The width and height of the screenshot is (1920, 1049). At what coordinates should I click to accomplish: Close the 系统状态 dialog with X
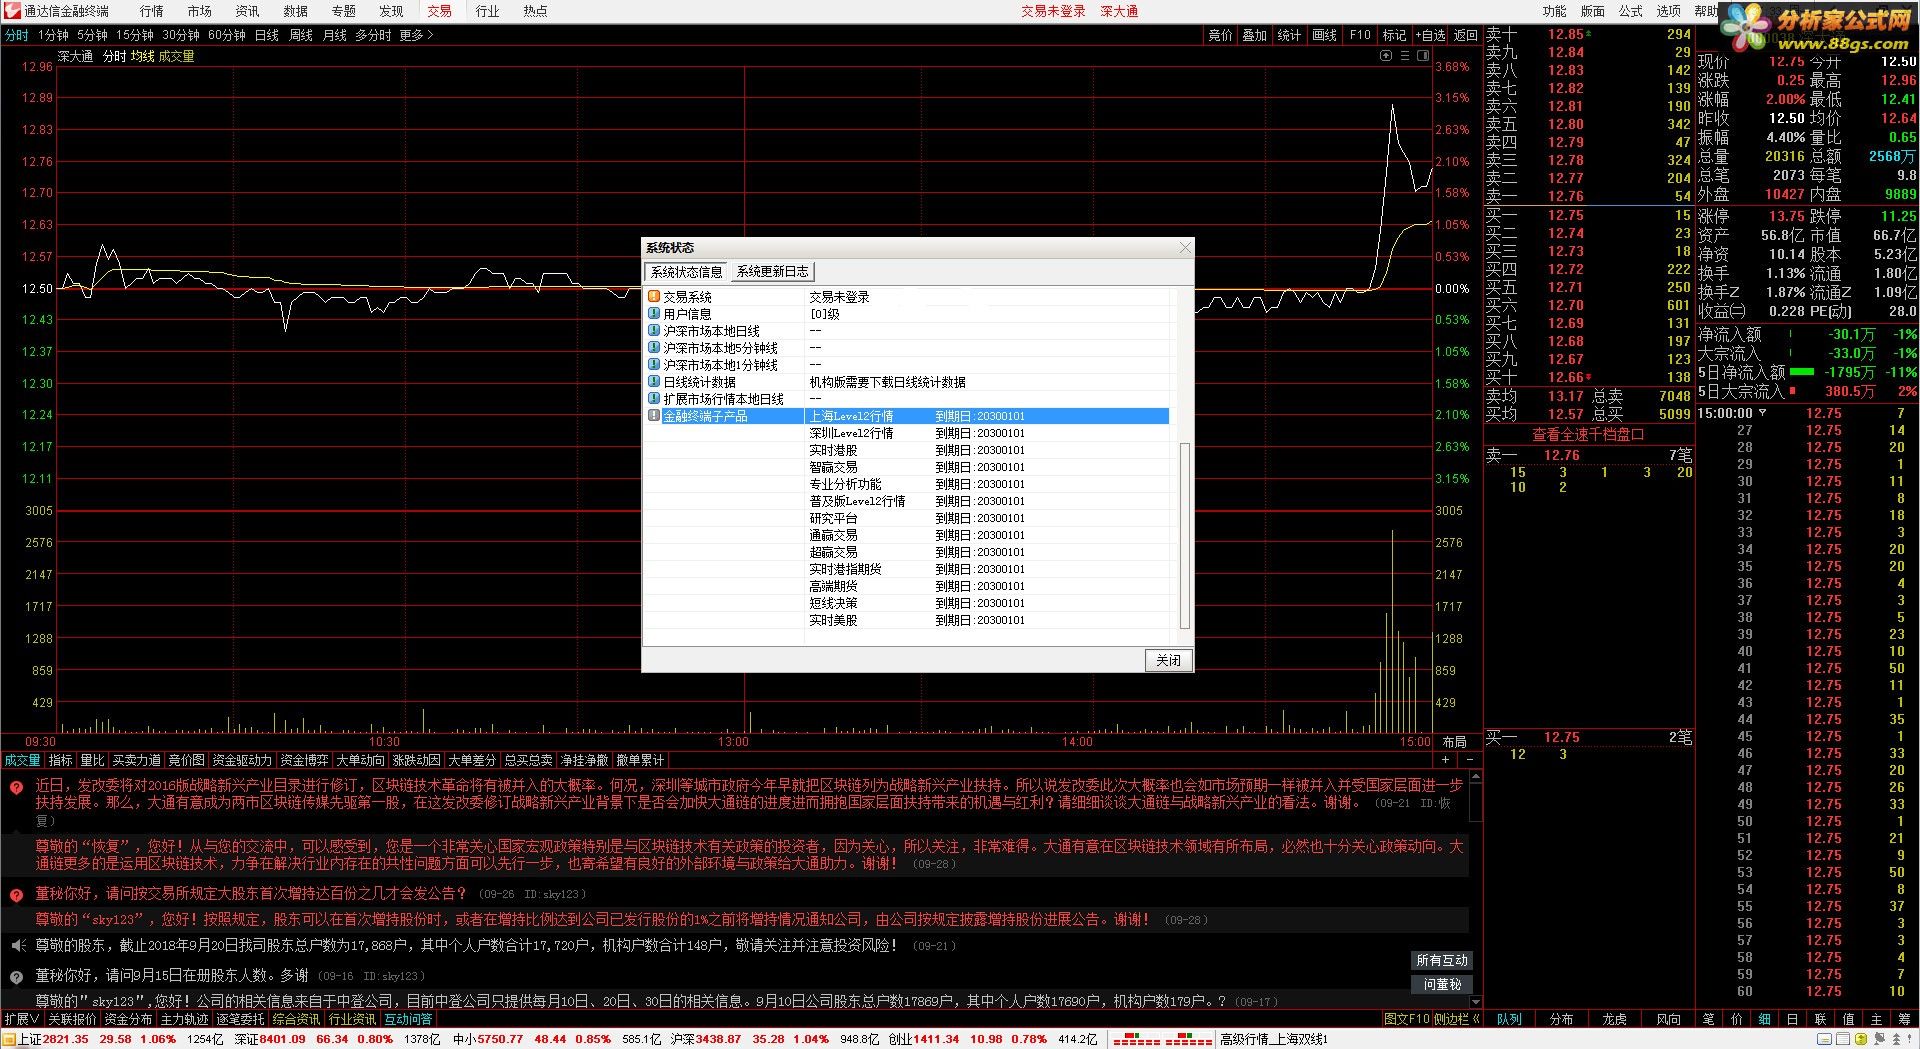(1185, 248)
